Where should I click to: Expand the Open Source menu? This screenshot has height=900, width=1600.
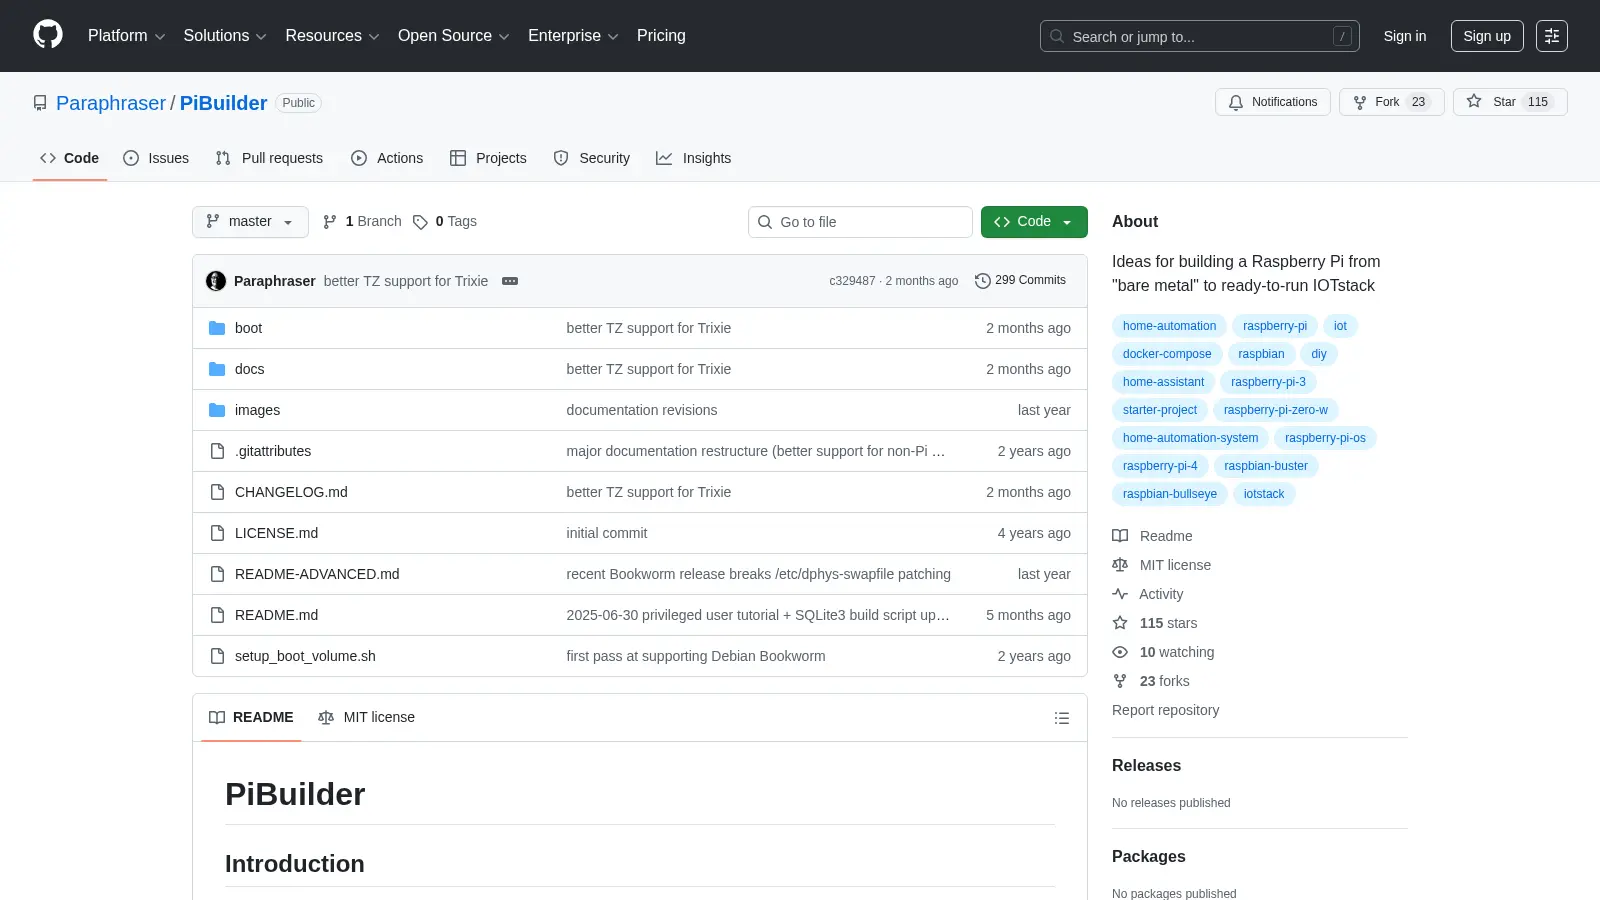(x=454, y=36)
